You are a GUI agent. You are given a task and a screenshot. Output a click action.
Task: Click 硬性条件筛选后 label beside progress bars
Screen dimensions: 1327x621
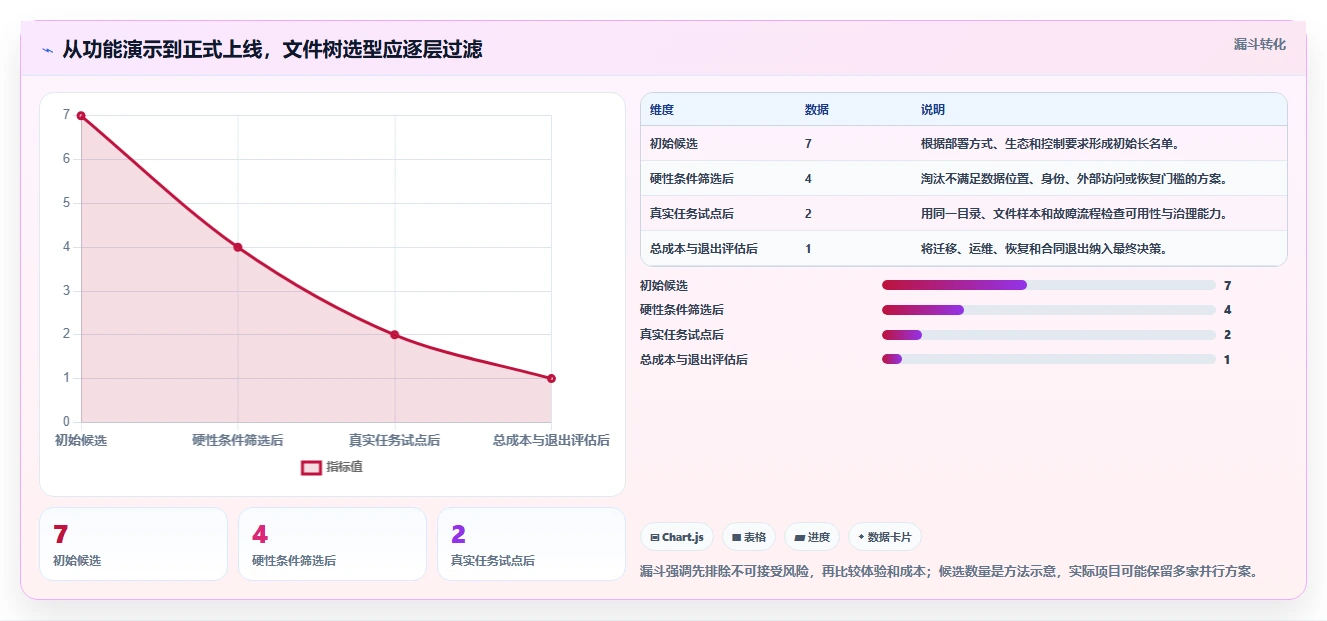click(682, 310)
